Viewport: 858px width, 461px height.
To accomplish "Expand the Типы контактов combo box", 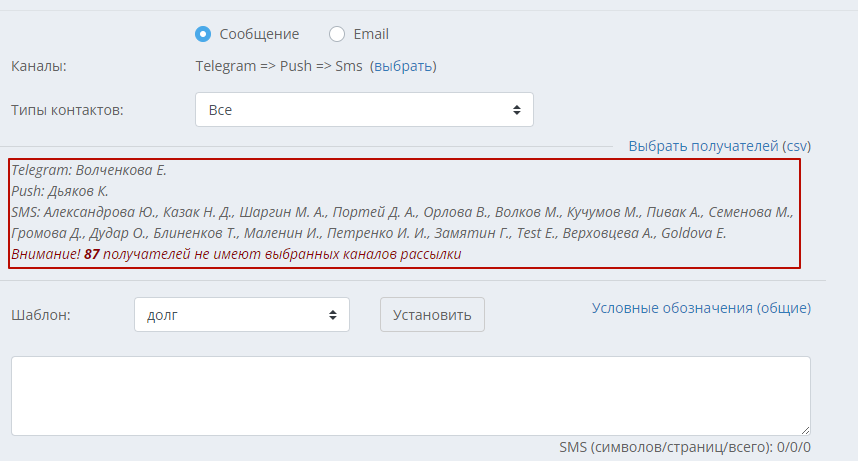I will point(364,110).
